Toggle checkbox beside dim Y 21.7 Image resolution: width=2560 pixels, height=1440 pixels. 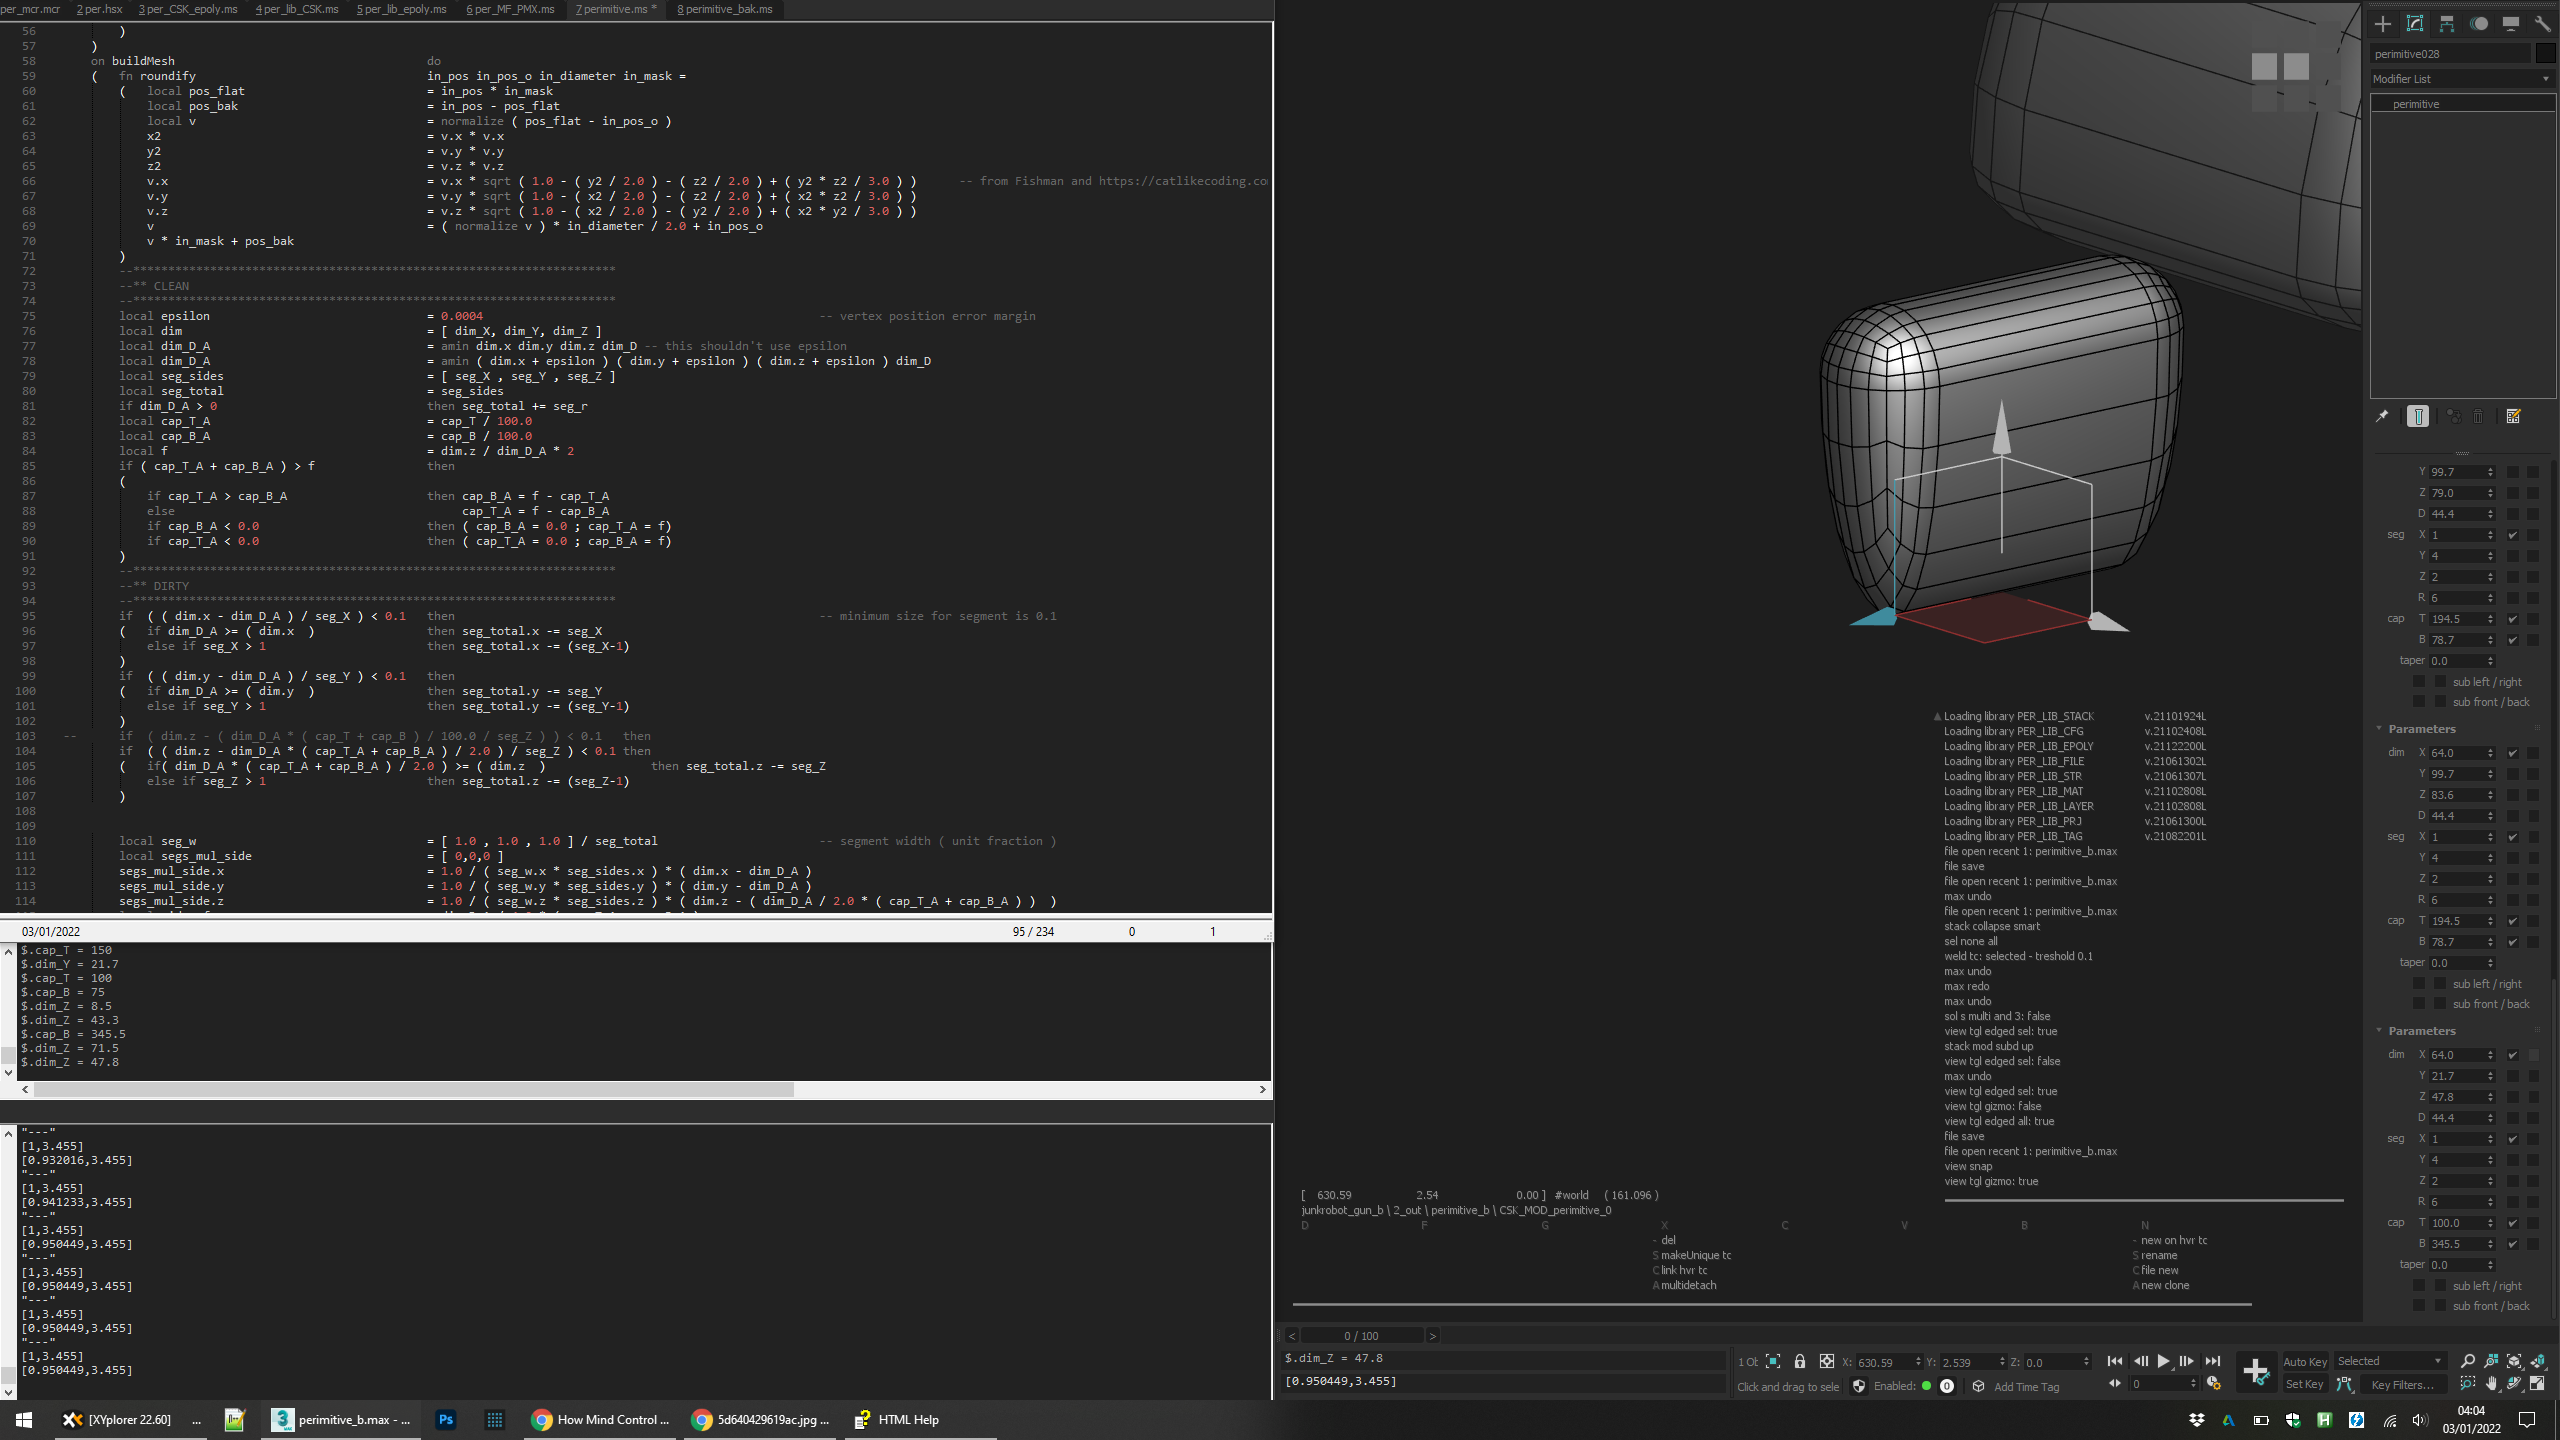[x=2513, y=1076]
